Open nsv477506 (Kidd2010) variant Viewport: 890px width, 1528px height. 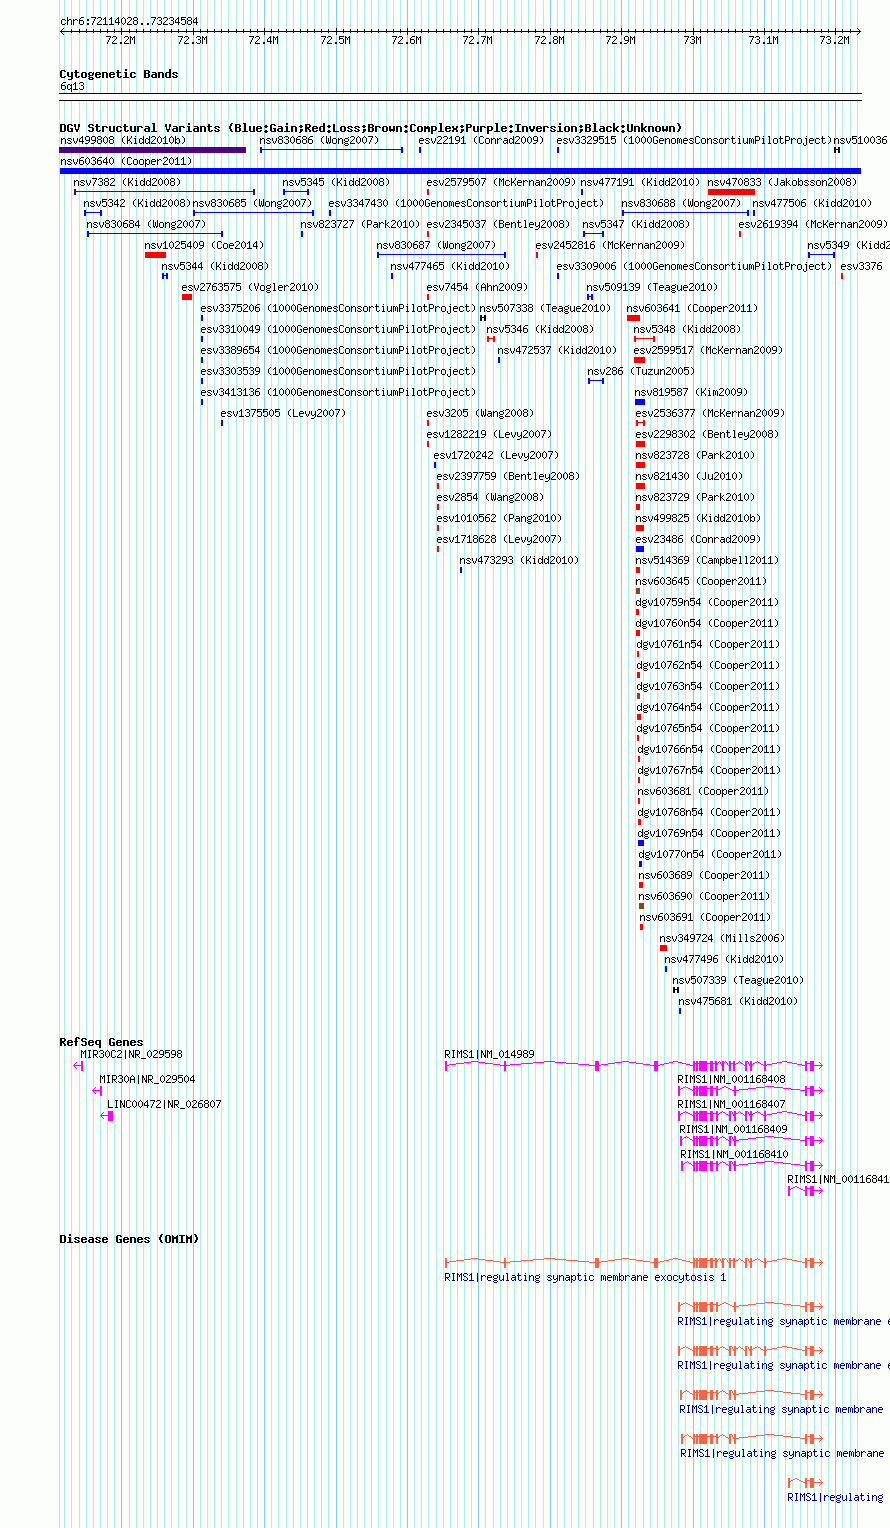coord(812,203)
